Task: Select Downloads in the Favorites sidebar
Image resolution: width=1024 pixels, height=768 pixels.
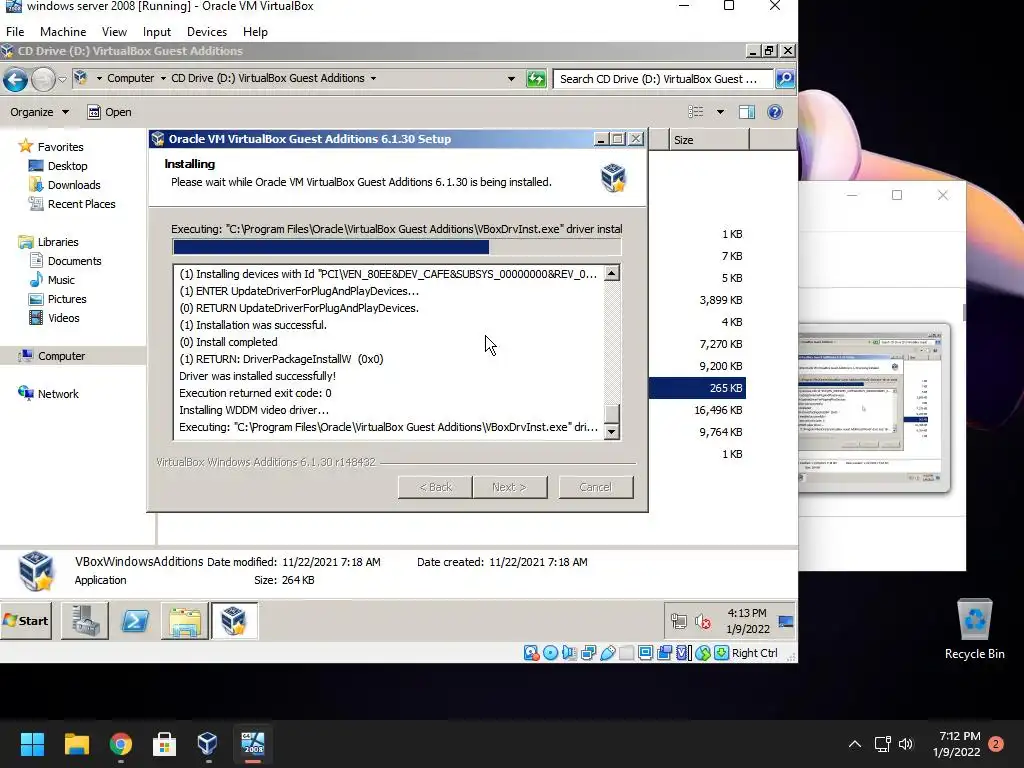Action: pyautogui.click(x=74, y=185)
